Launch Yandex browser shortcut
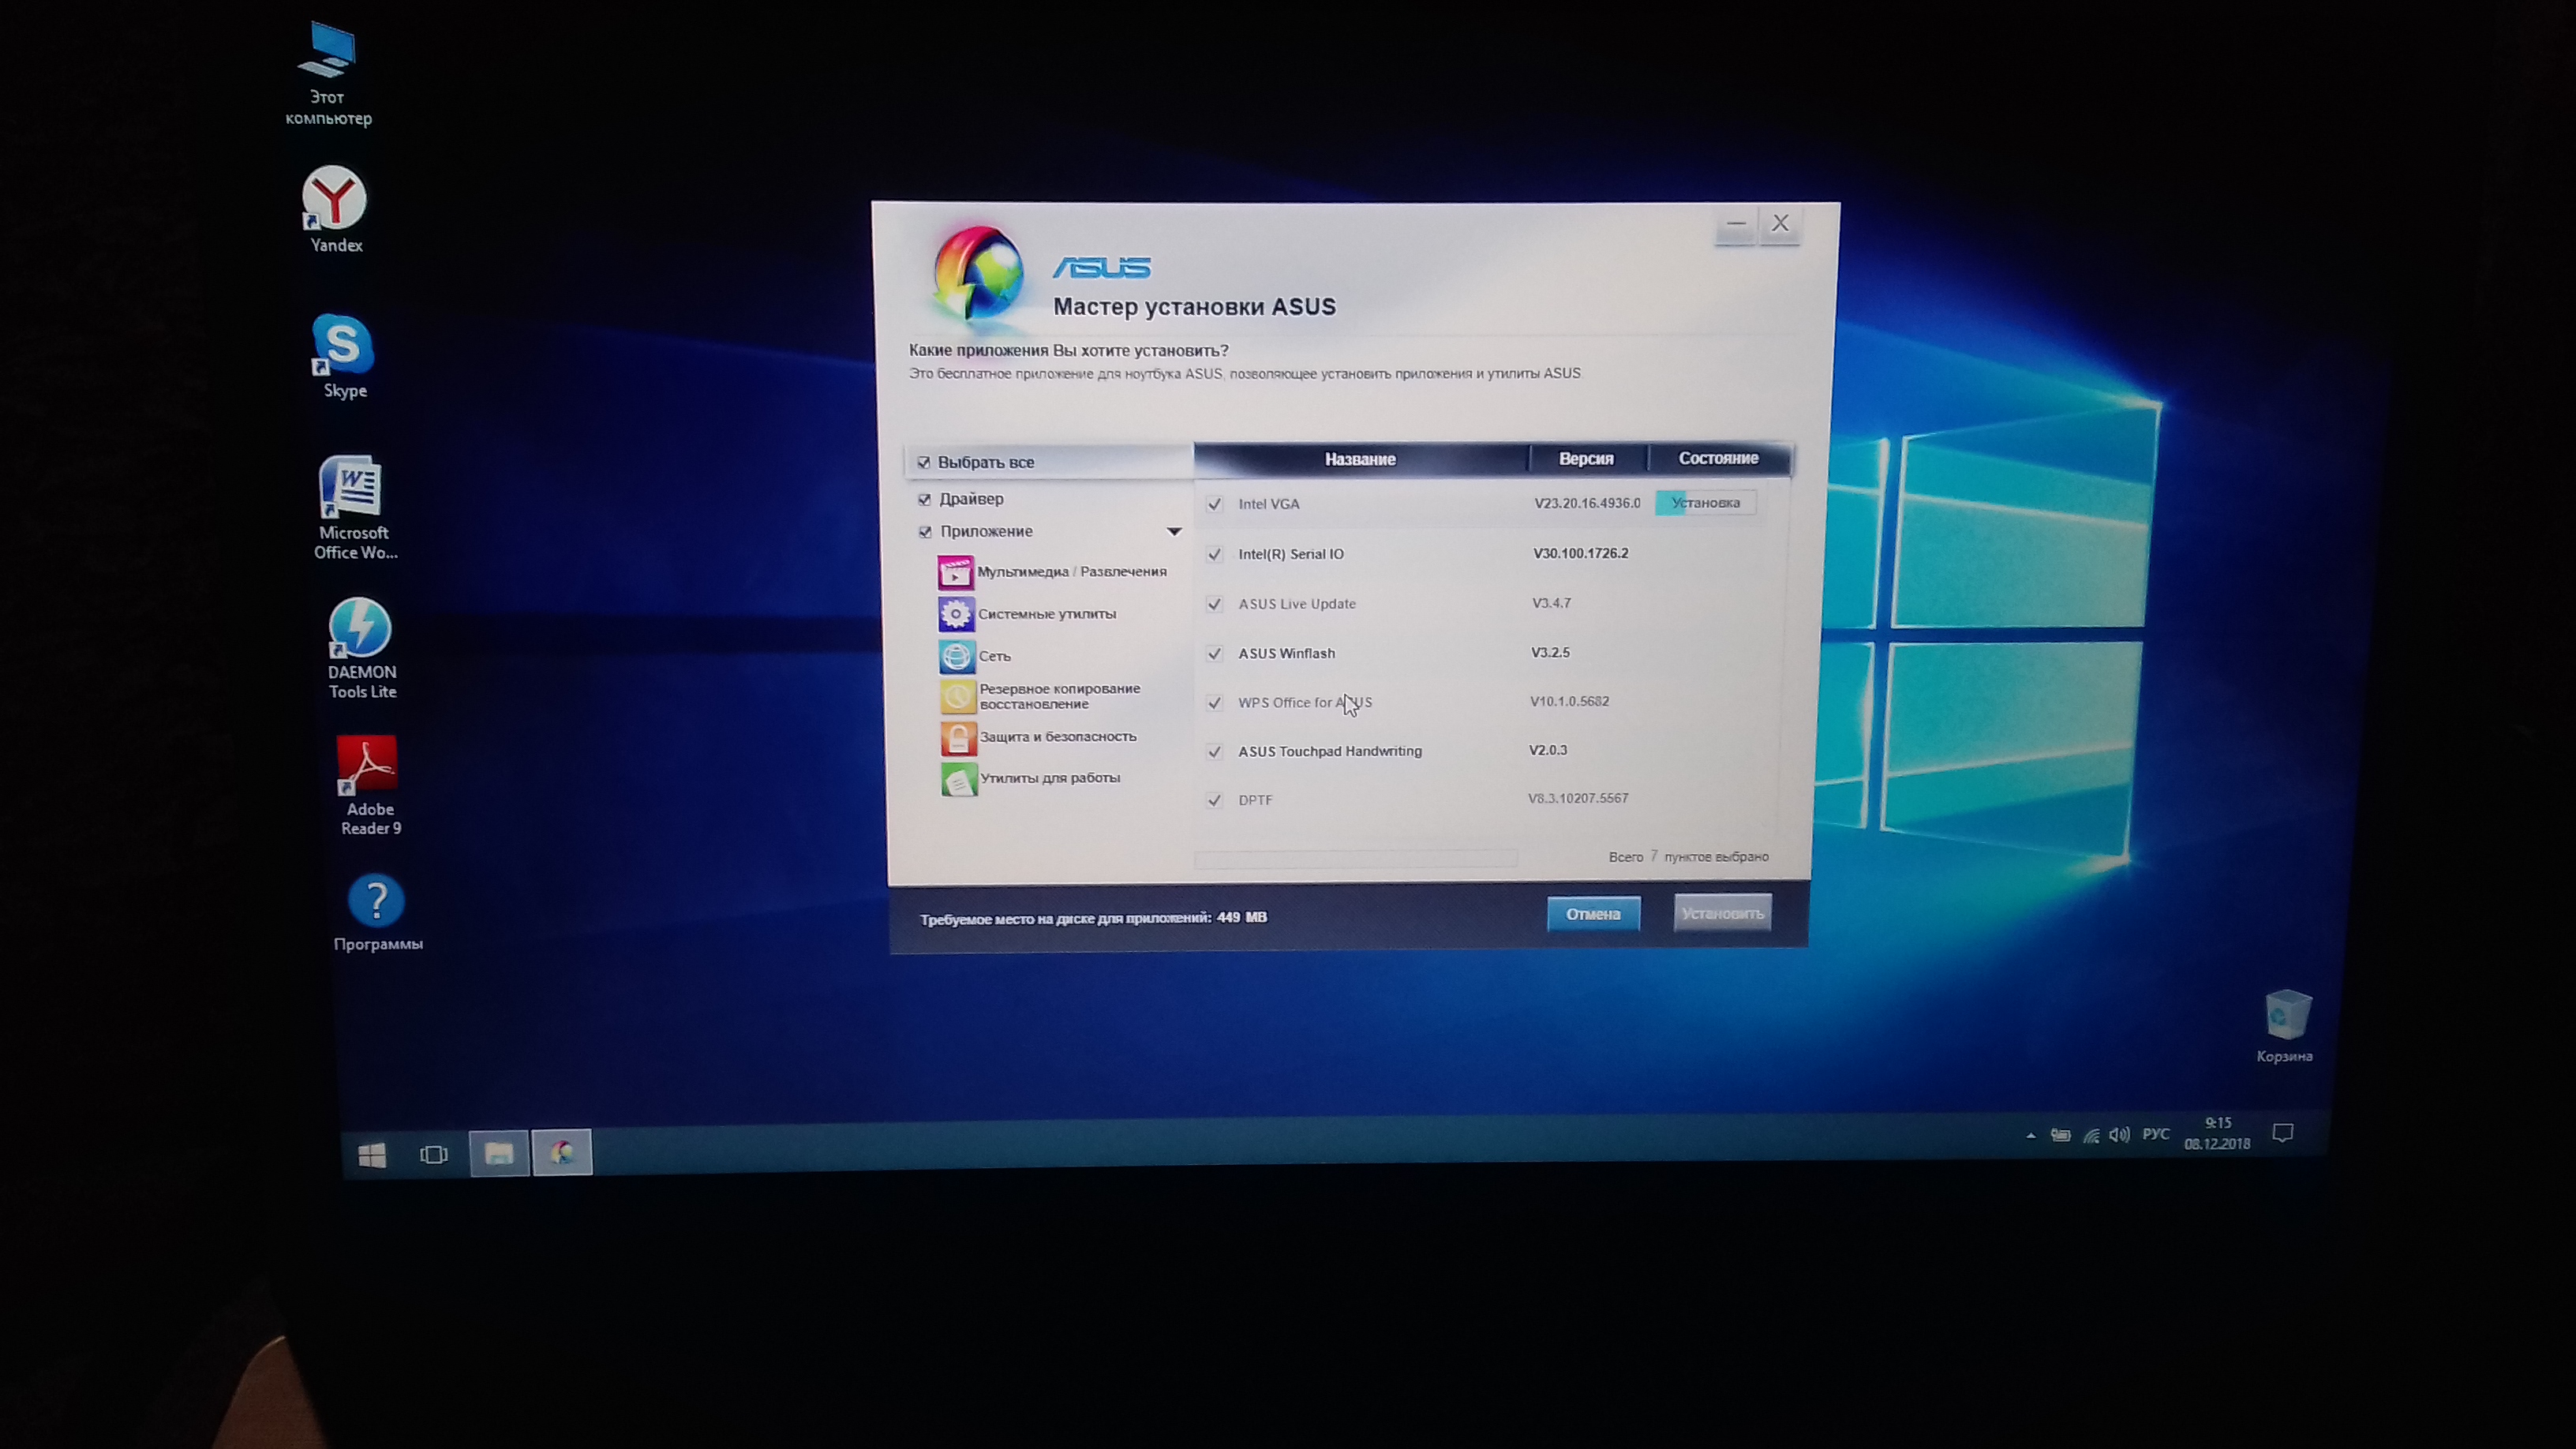 tap(335, 210)
